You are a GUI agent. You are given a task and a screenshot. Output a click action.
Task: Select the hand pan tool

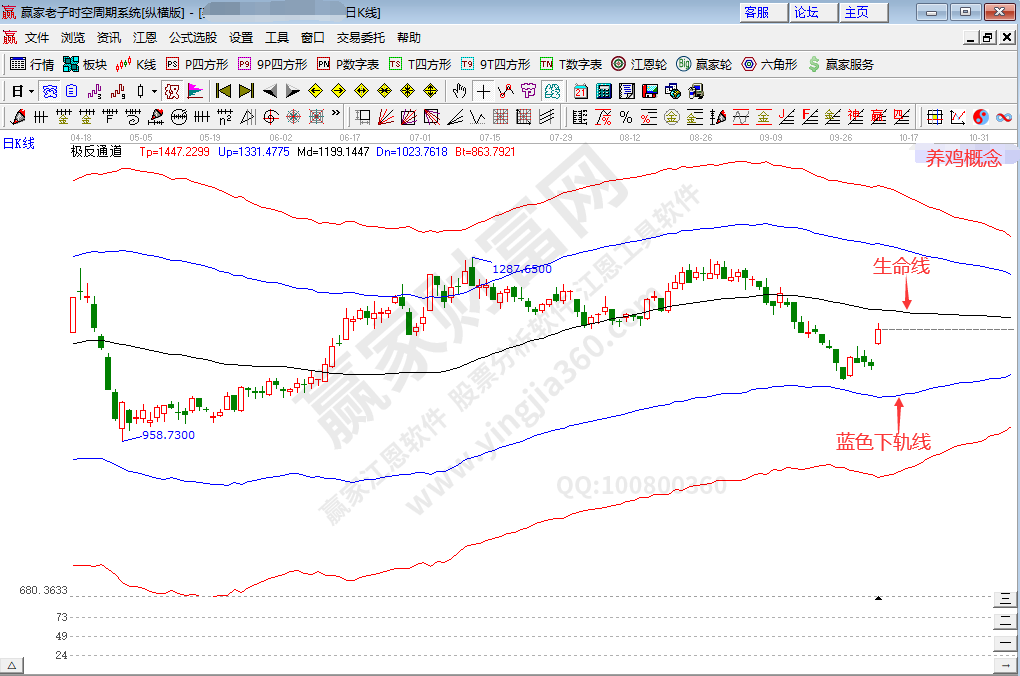click(x=459, y=91)
